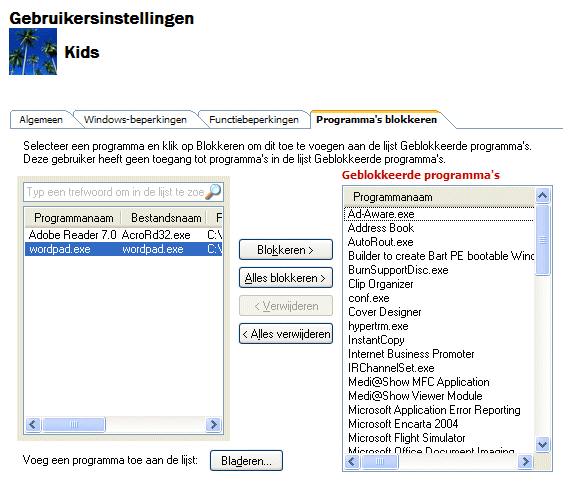Select Adobe Reader 7.0 row
Viewport: 571px width, 479px height.
click(x=123, y=235)
